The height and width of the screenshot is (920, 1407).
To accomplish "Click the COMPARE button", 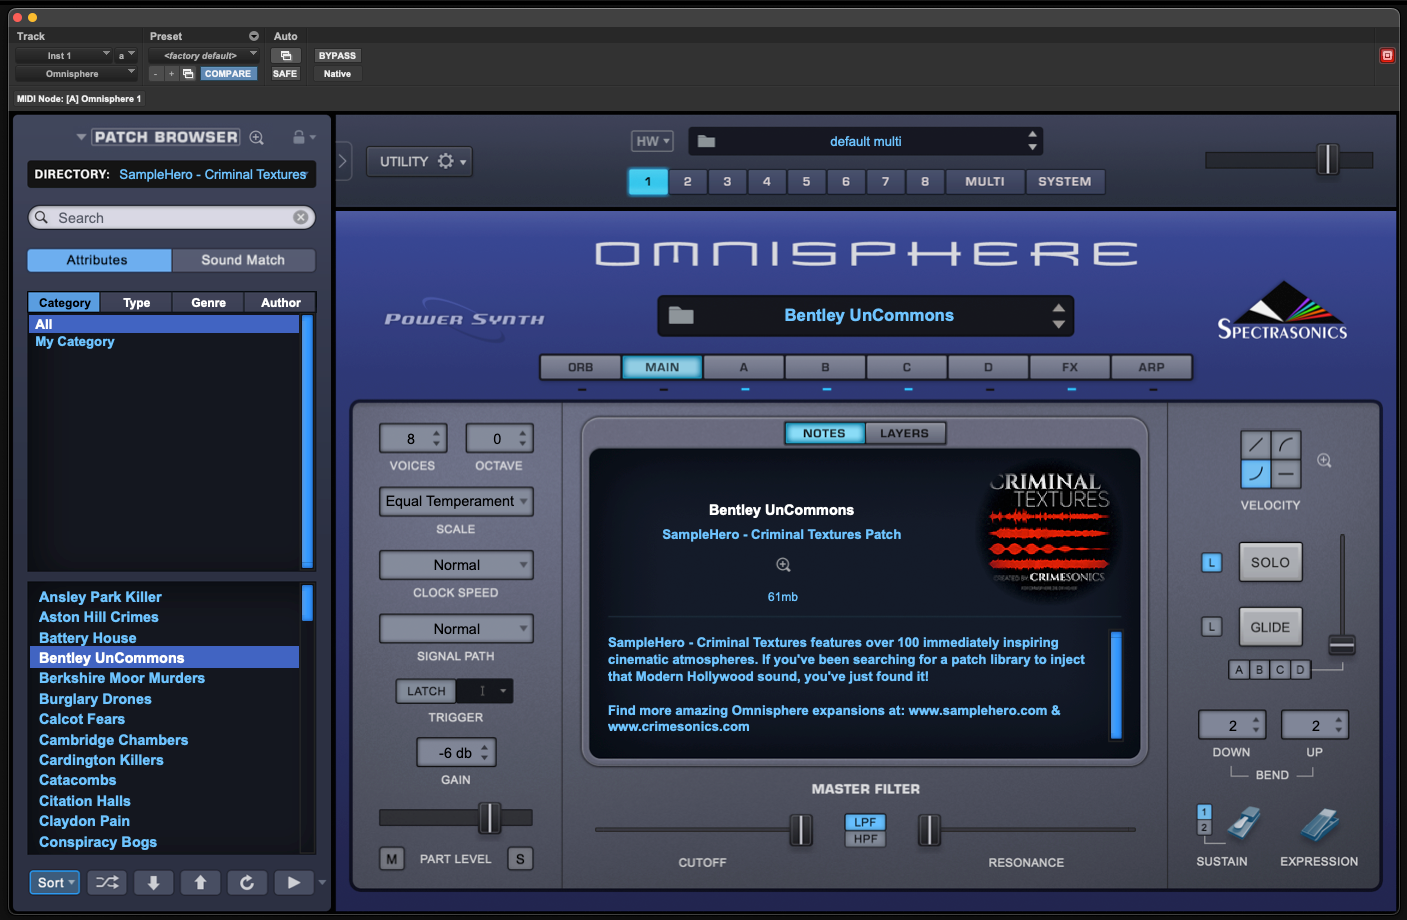I will [228, 74].
